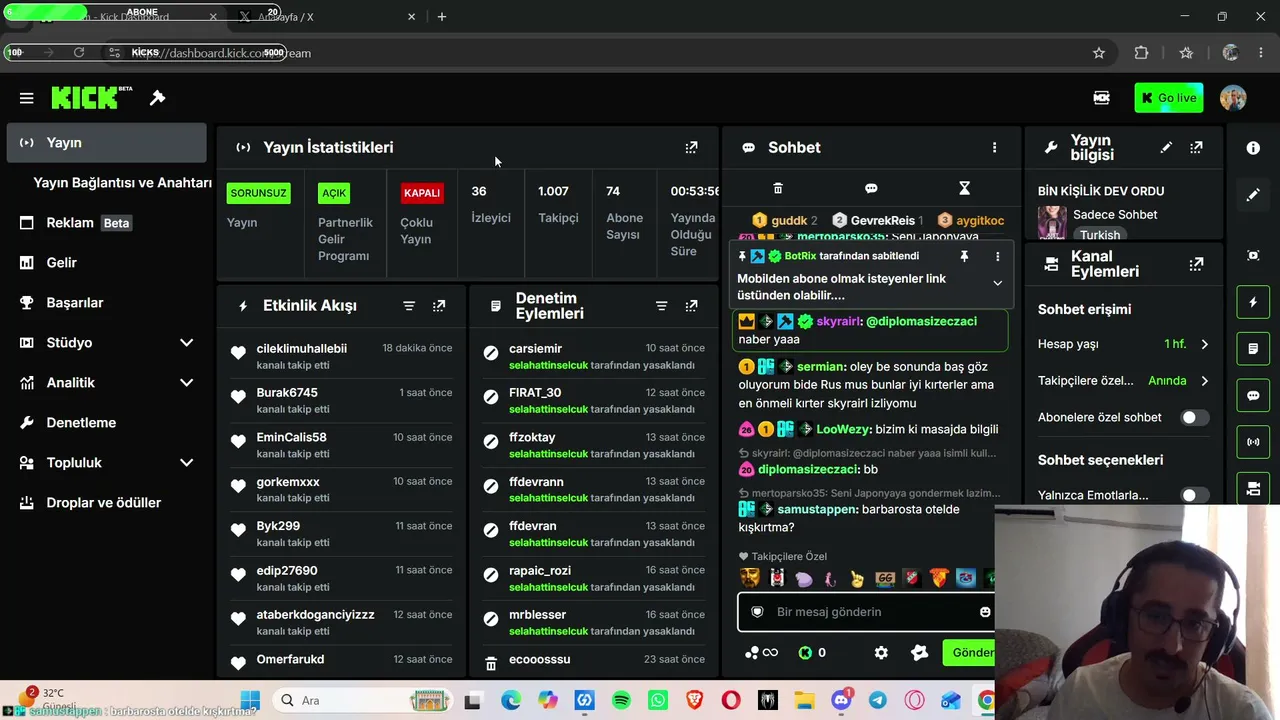Expand the Stüdyo sidebar section
The width and height of the screenshot is (1280, 720).
tap(186, 343)
